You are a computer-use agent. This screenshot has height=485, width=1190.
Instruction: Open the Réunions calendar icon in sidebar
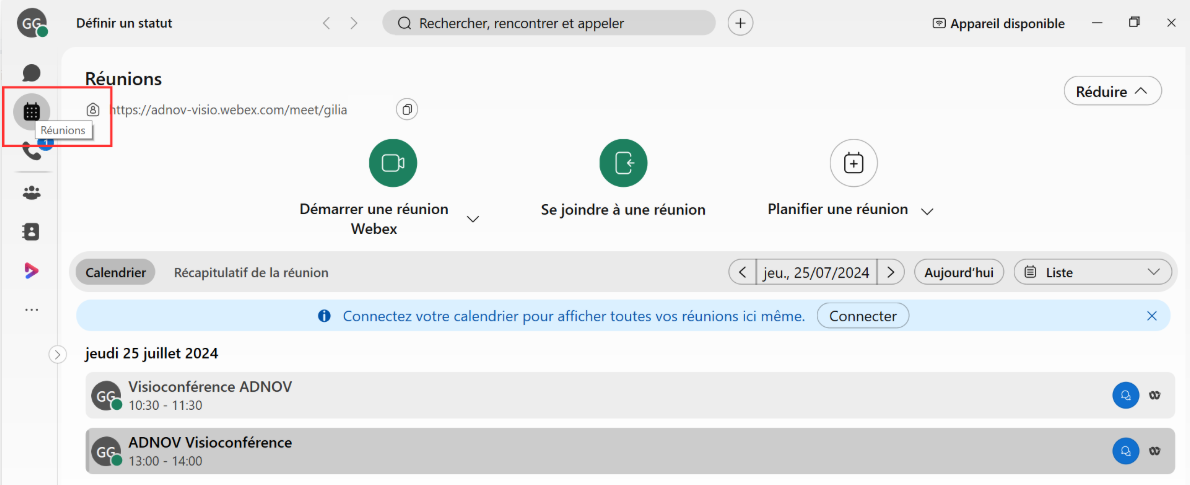click(x=31, y=112)
